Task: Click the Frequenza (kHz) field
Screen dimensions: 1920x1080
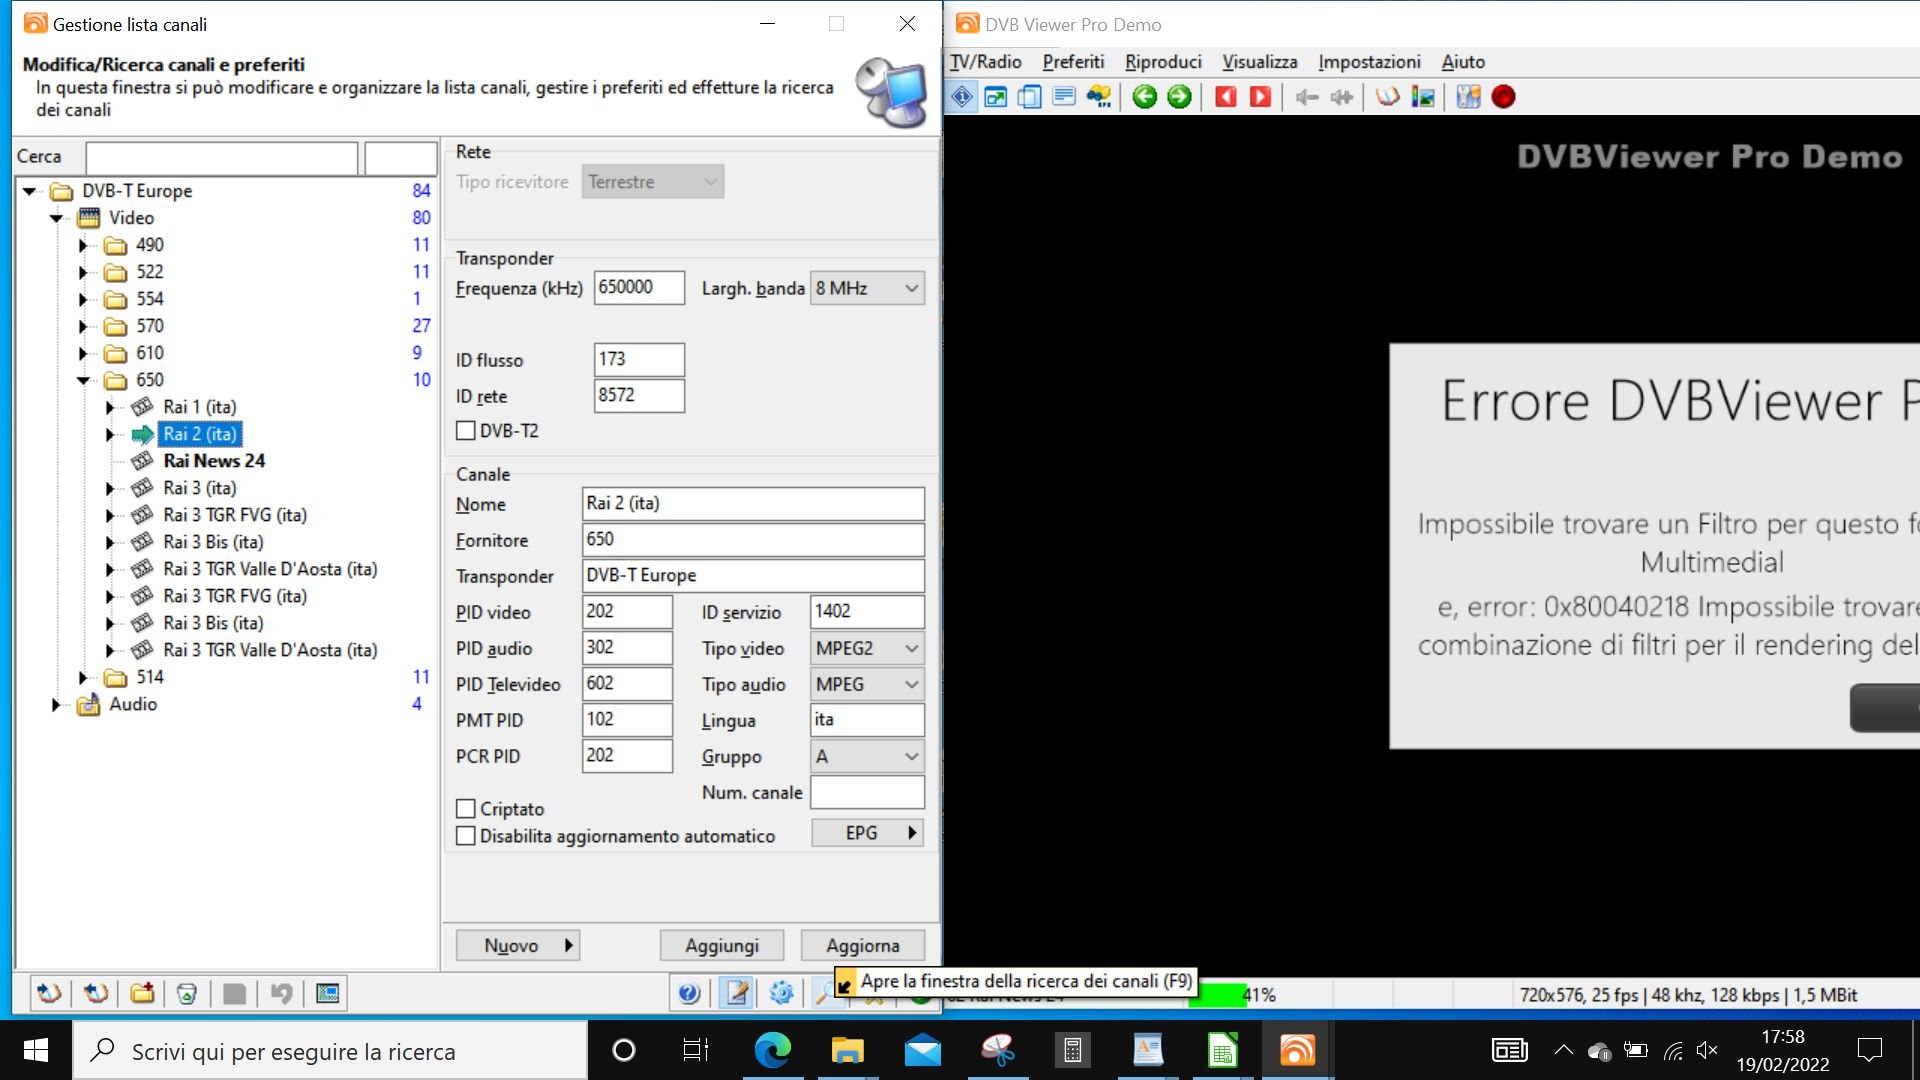Action: click(639, 288)
